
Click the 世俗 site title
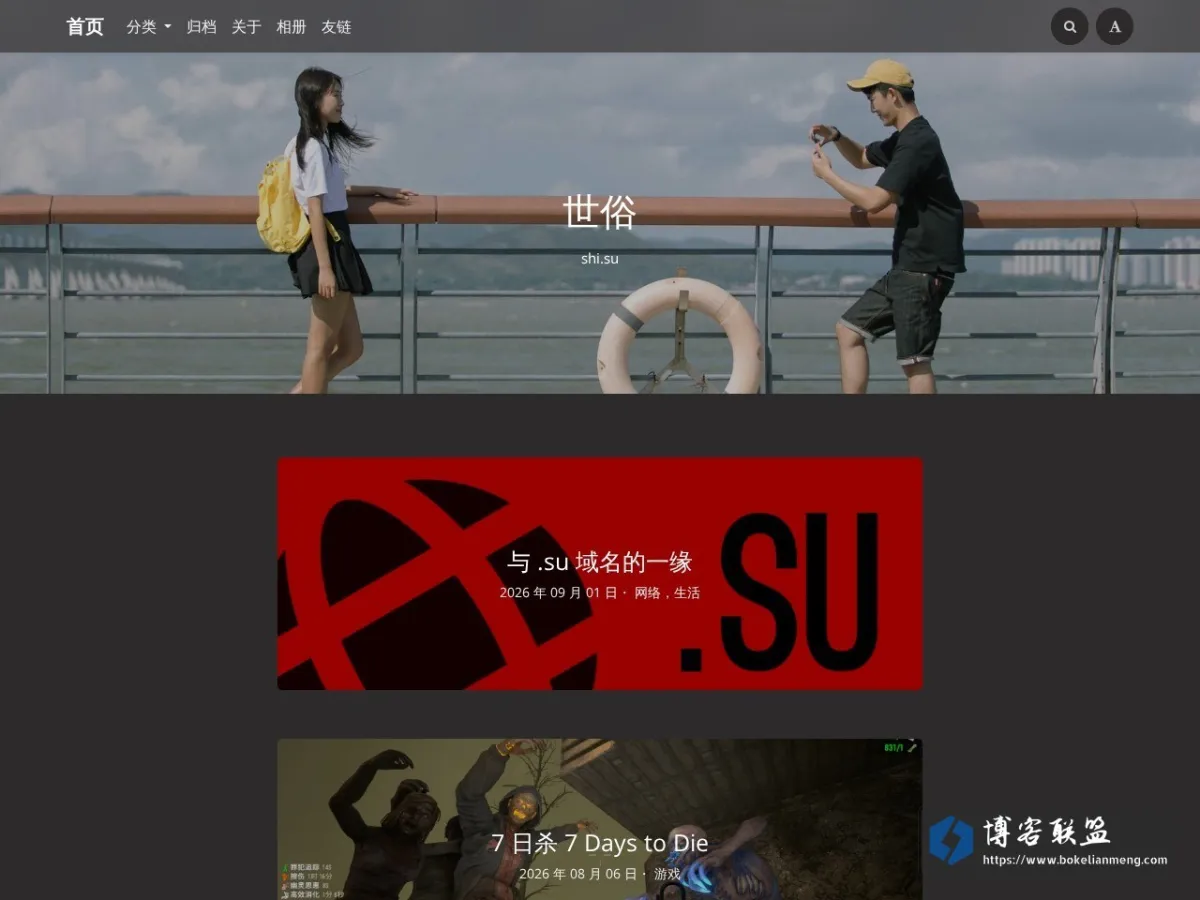[600, 212]
